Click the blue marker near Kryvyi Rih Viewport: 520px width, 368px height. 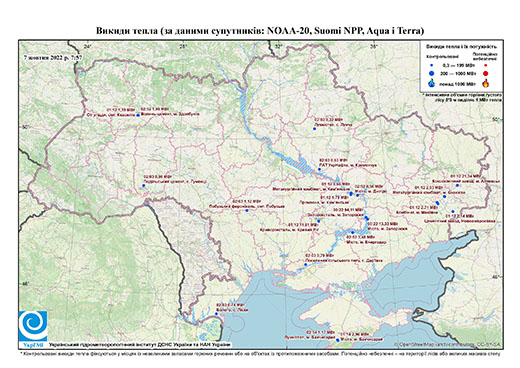click(x=319, y=221)
